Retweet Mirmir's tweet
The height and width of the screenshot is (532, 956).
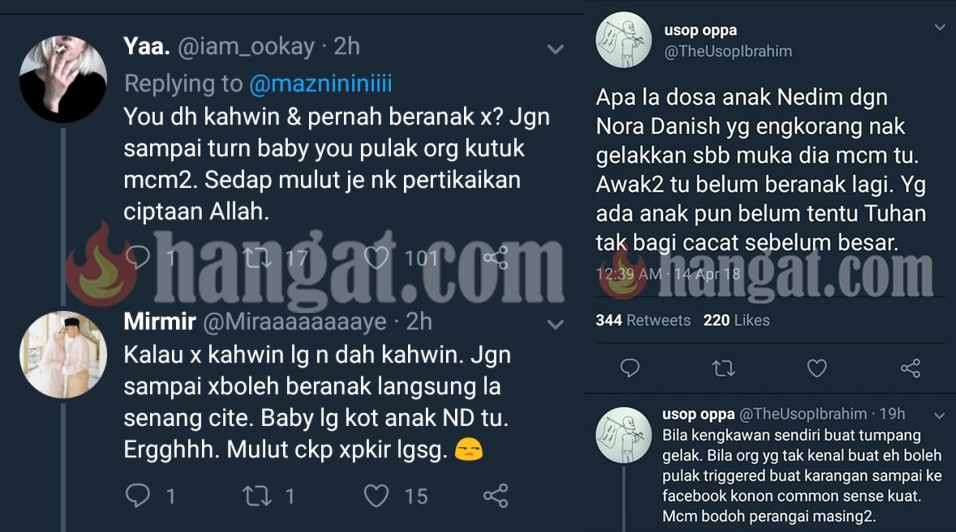(x=257, y=496)
